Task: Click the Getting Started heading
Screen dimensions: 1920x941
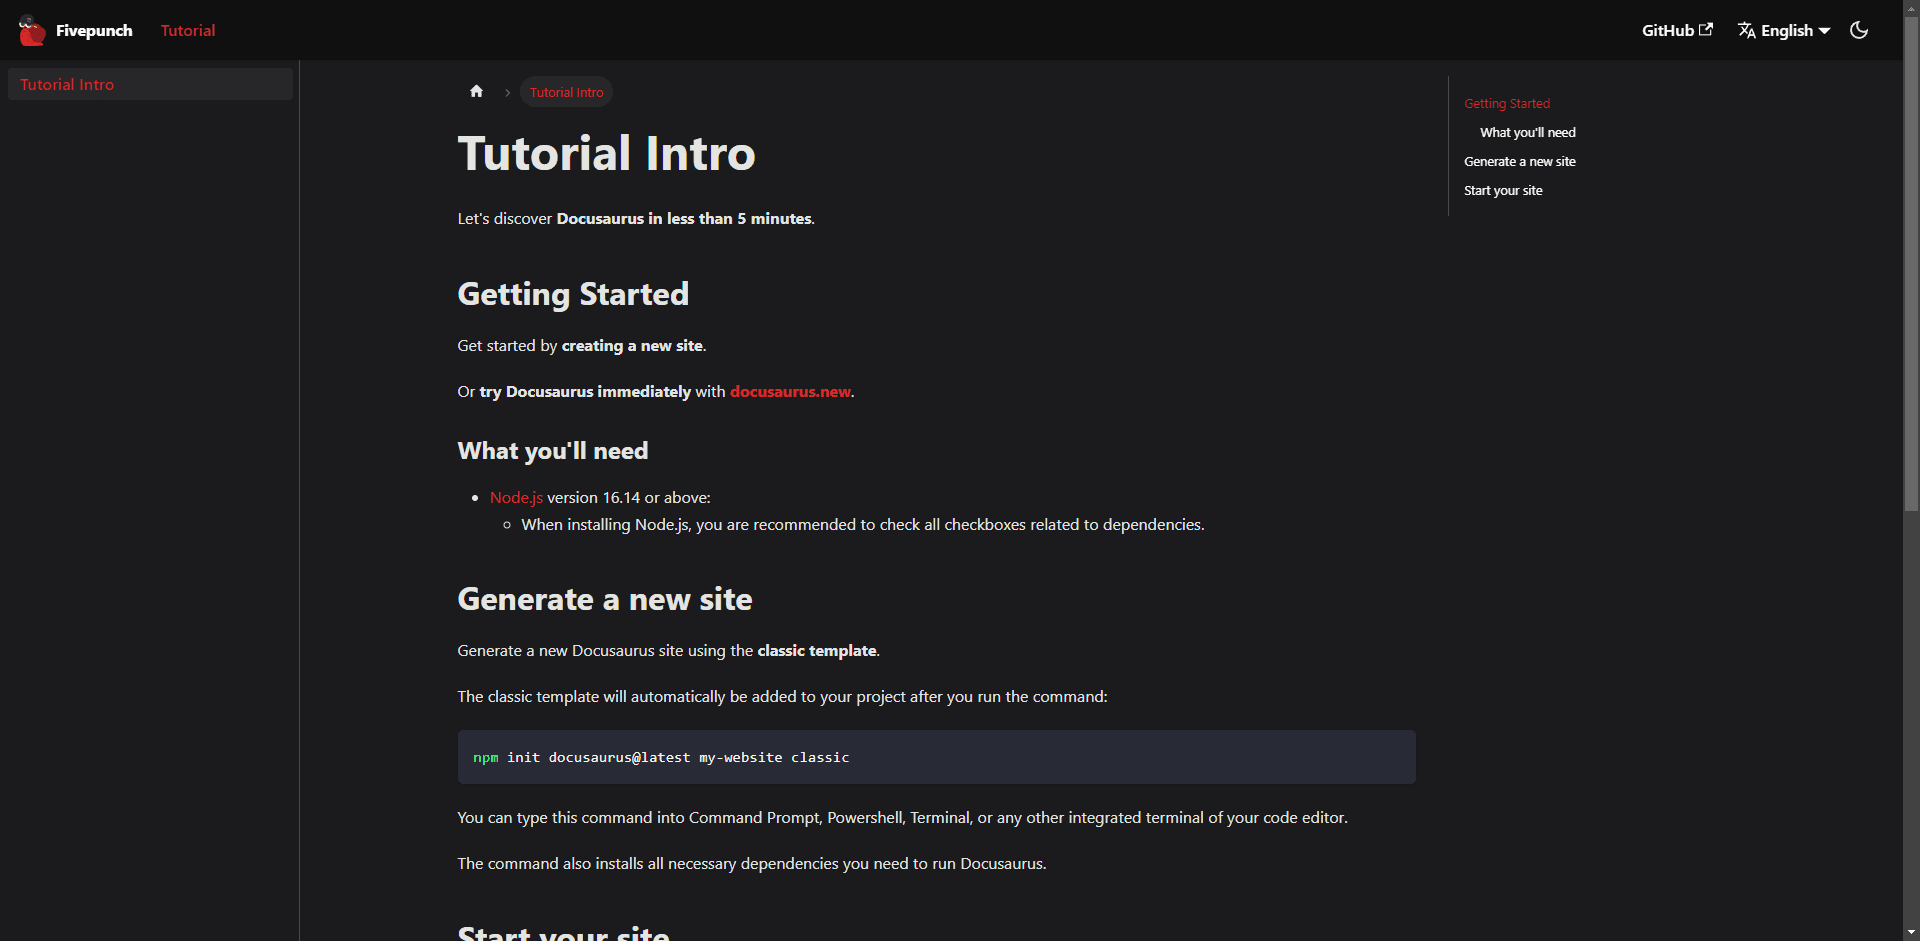Action: pos(573,294)
